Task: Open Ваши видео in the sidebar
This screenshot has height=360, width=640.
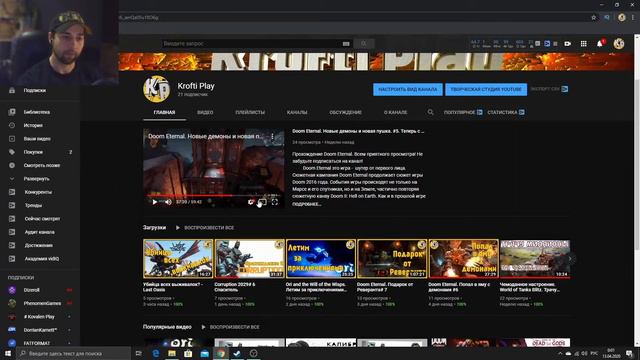Action: tap(37, 139)
